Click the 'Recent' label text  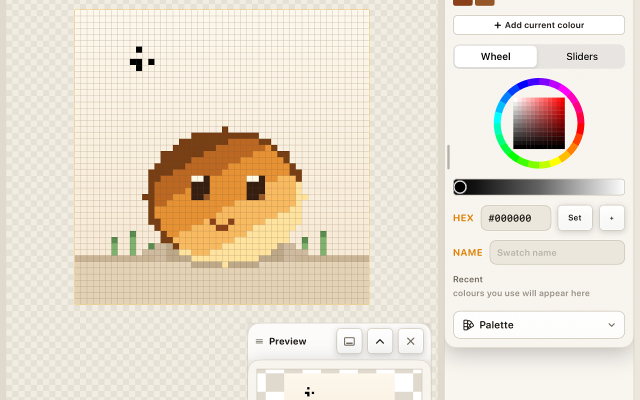[468, 280]
